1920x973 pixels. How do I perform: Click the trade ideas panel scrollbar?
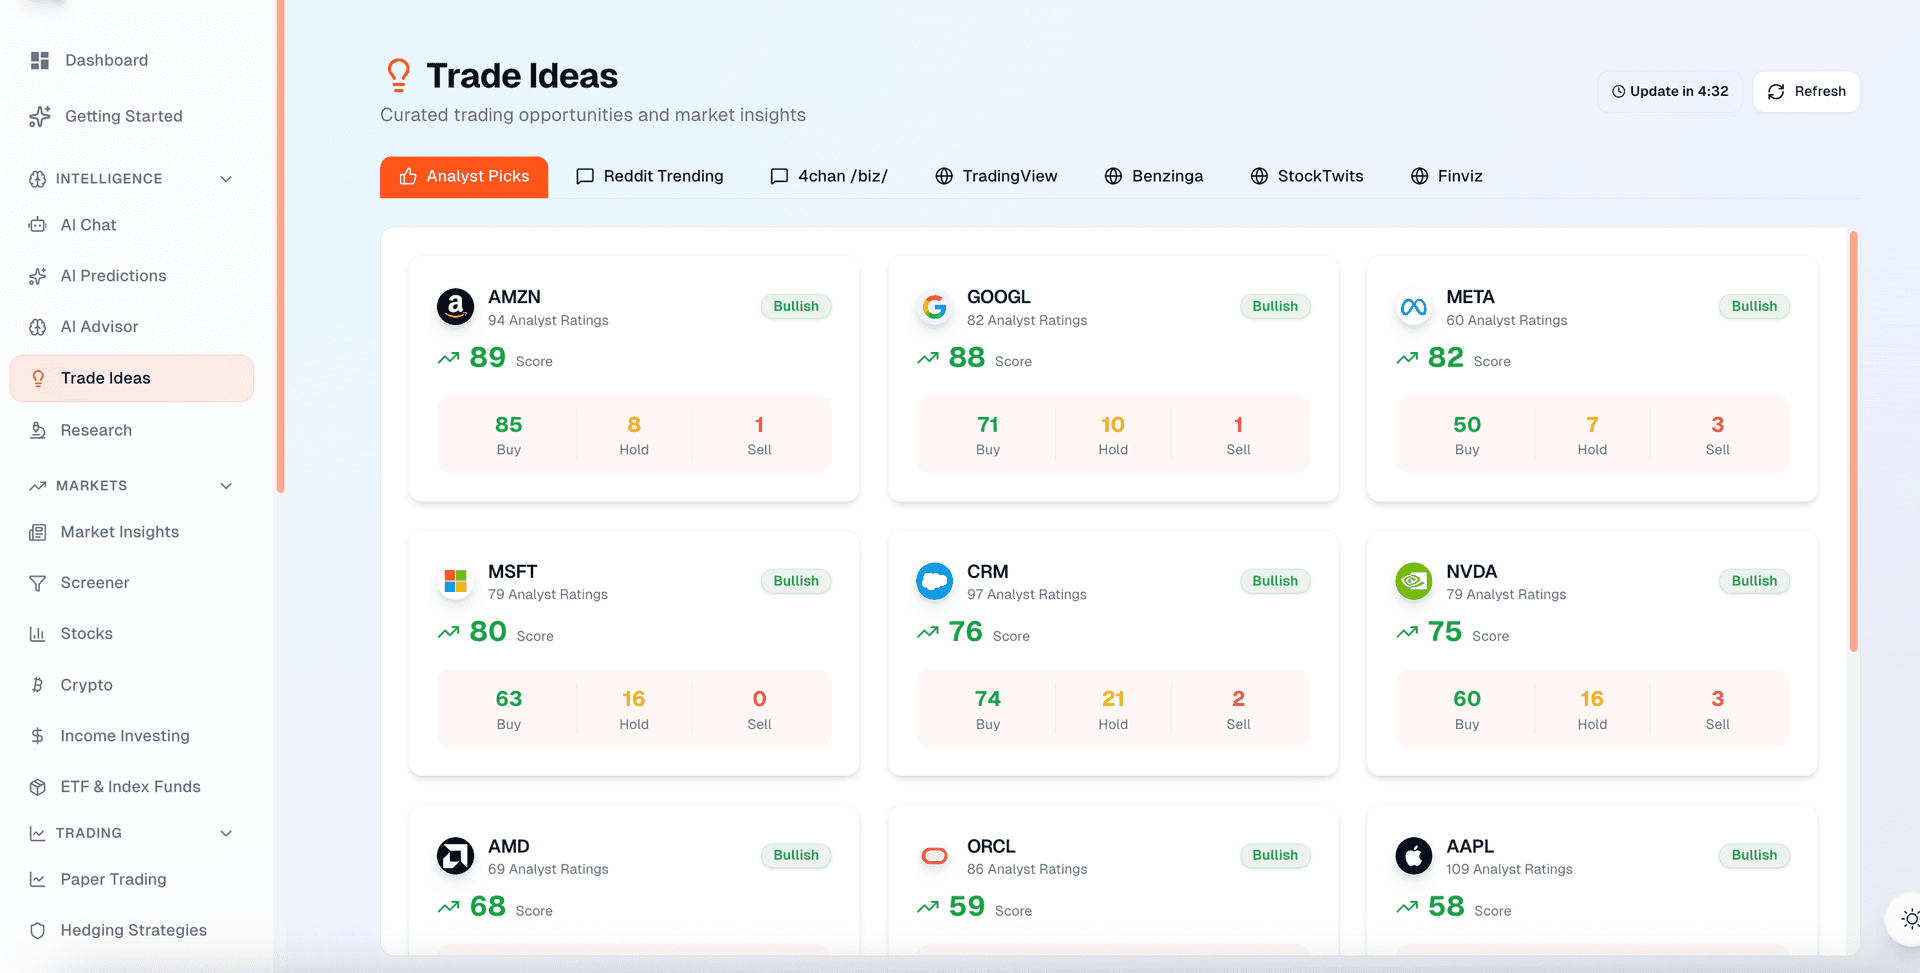click(1853, 441)
